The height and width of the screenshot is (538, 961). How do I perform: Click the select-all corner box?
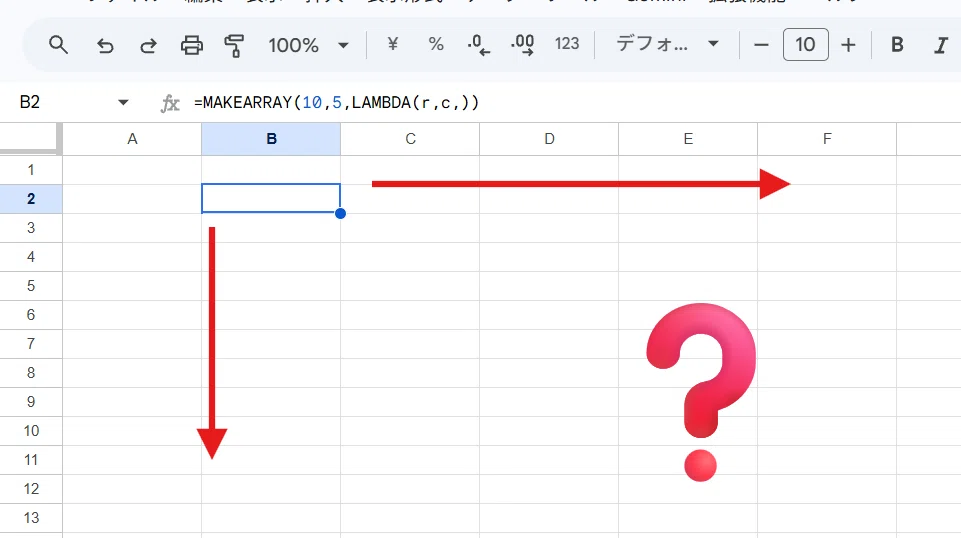tap(31, 139)
